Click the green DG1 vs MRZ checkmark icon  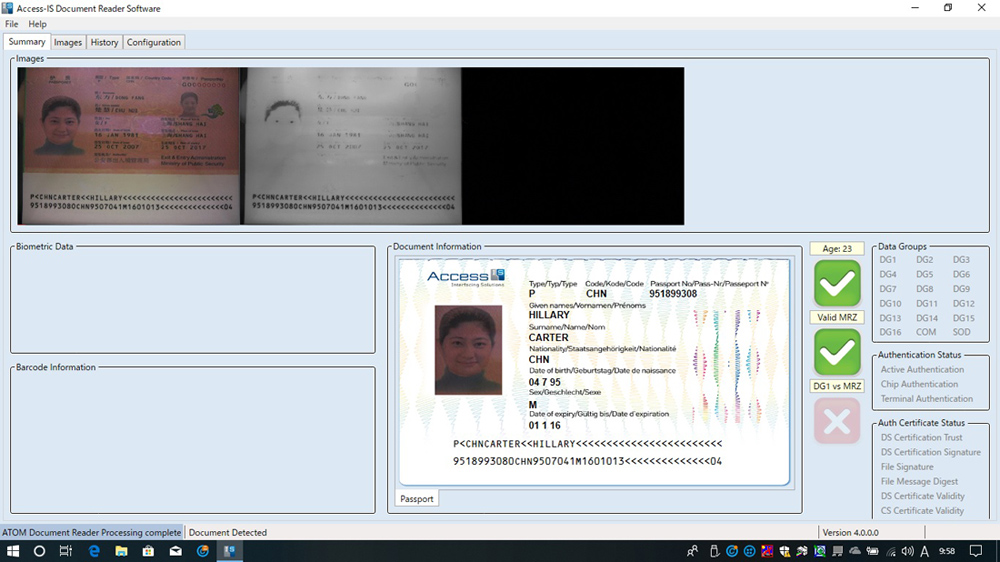coord(837,352)
